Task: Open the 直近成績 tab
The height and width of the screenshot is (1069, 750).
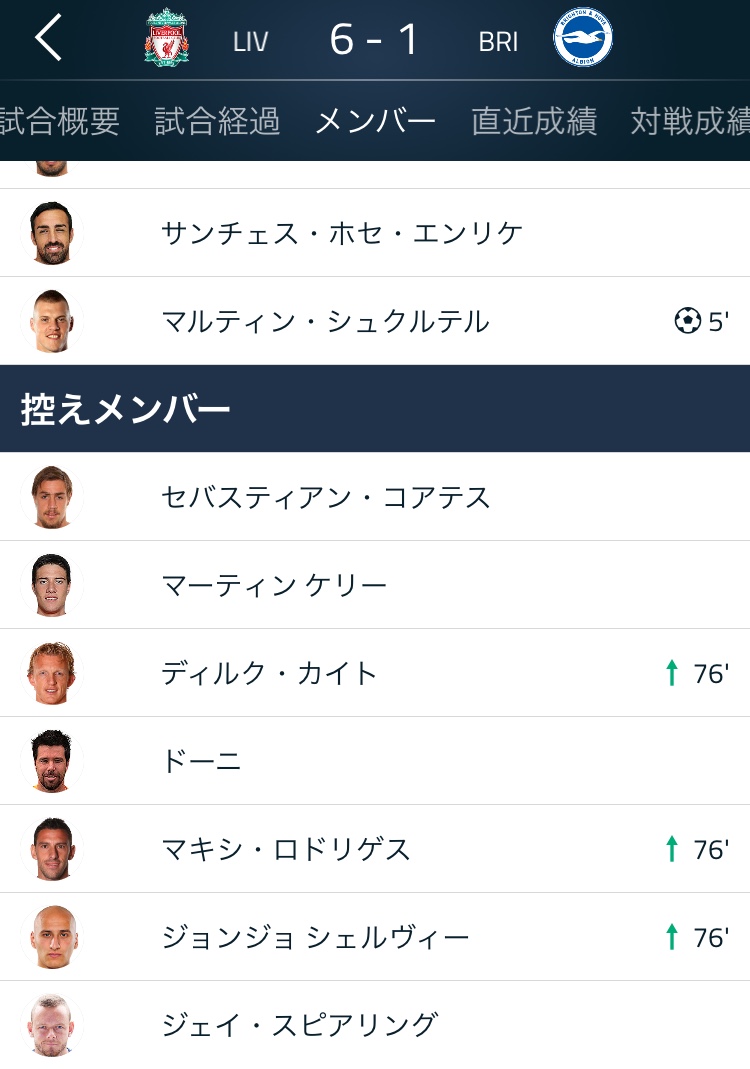Action: coord(534,121)
